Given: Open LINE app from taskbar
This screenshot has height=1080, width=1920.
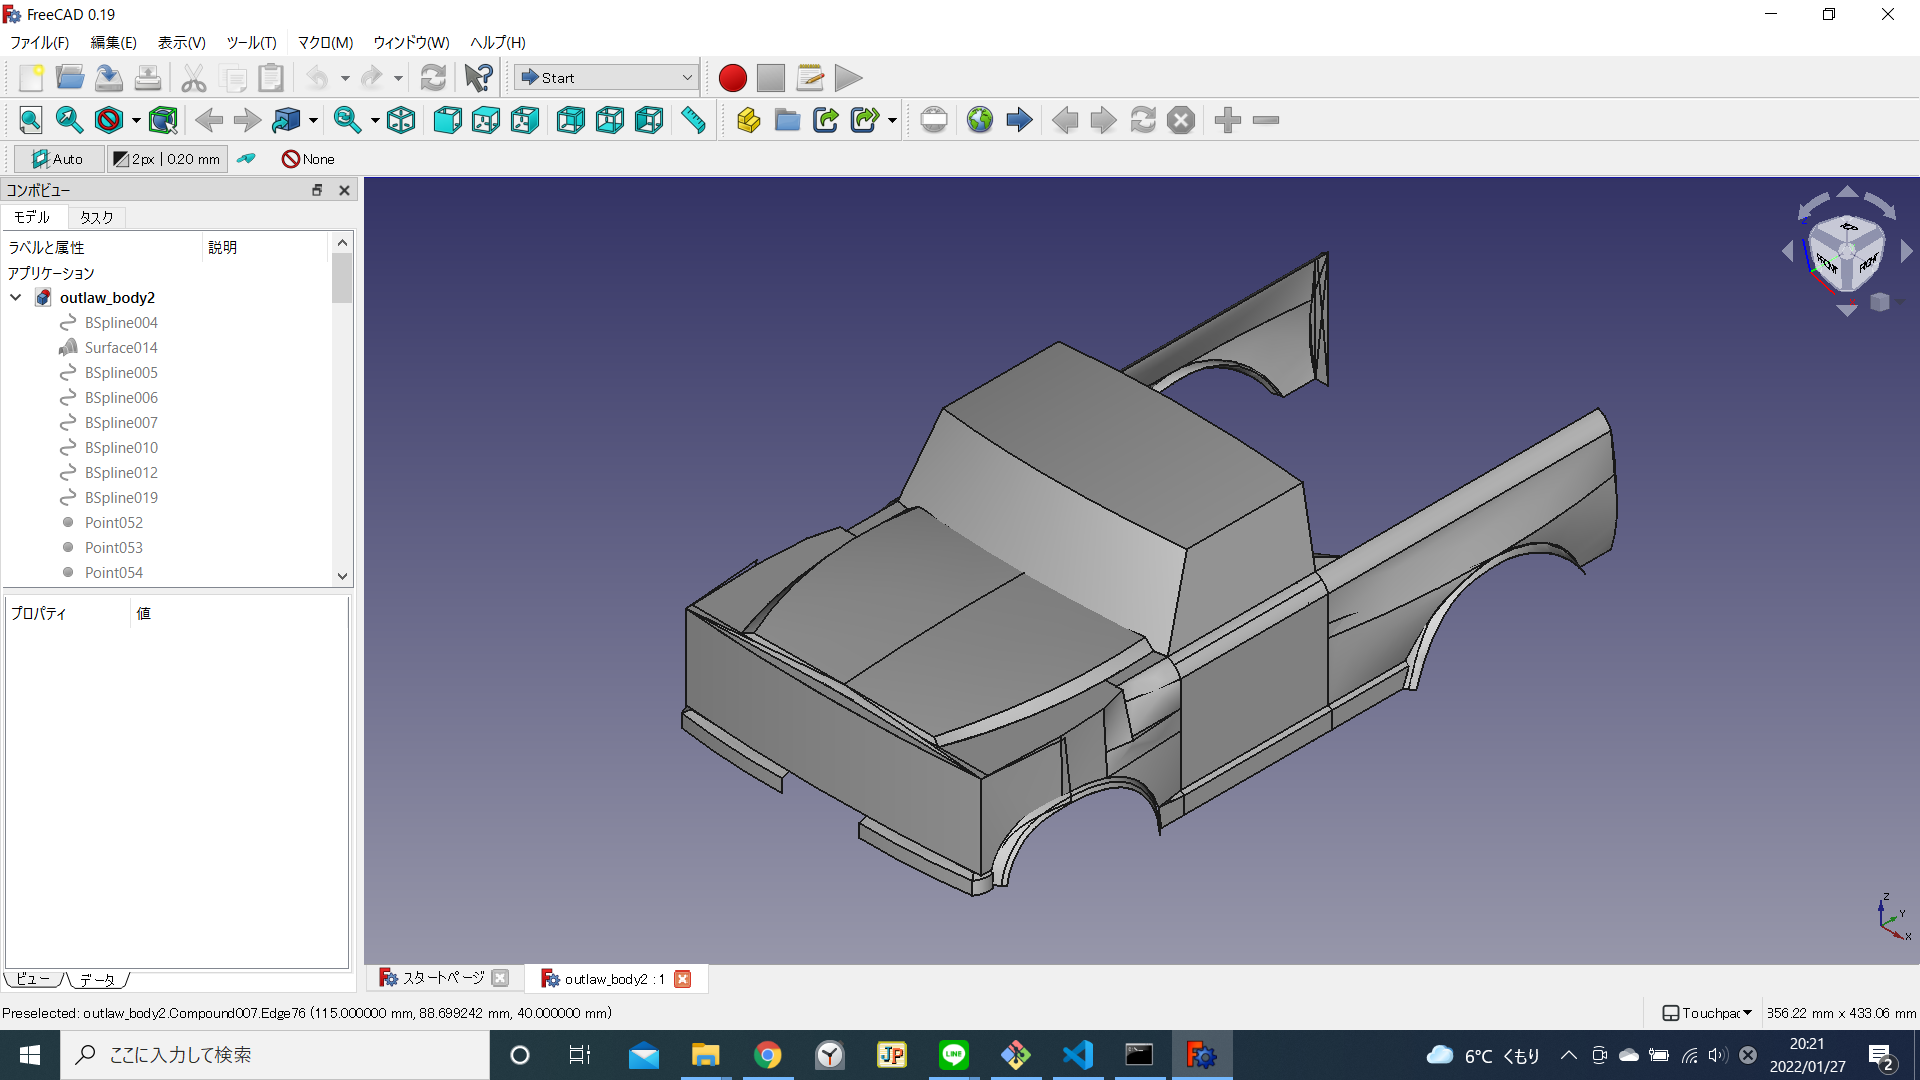Looking at the screenshot, I should 953,1055.
